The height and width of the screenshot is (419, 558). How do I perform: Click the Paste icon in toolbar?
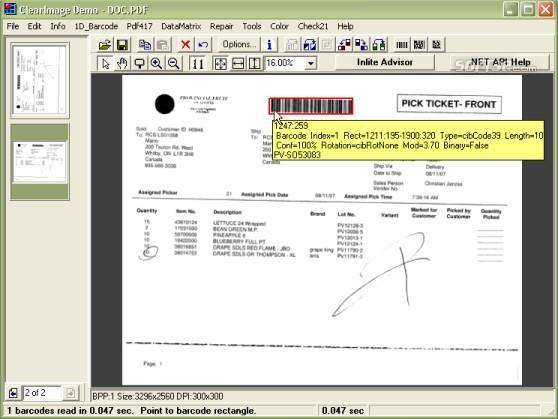(x=162, y=45)
